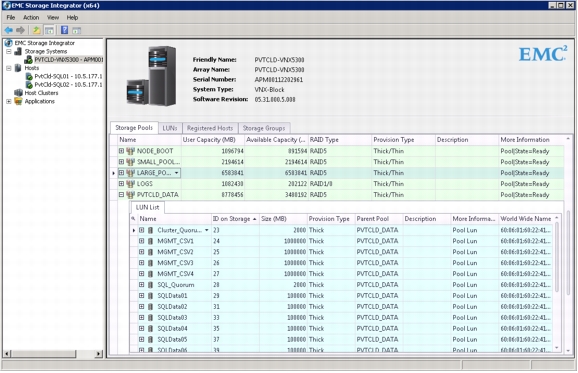Click the serial number APM00112202961
Viewport: 578px width, 373px height.
[x=279, y=80]
